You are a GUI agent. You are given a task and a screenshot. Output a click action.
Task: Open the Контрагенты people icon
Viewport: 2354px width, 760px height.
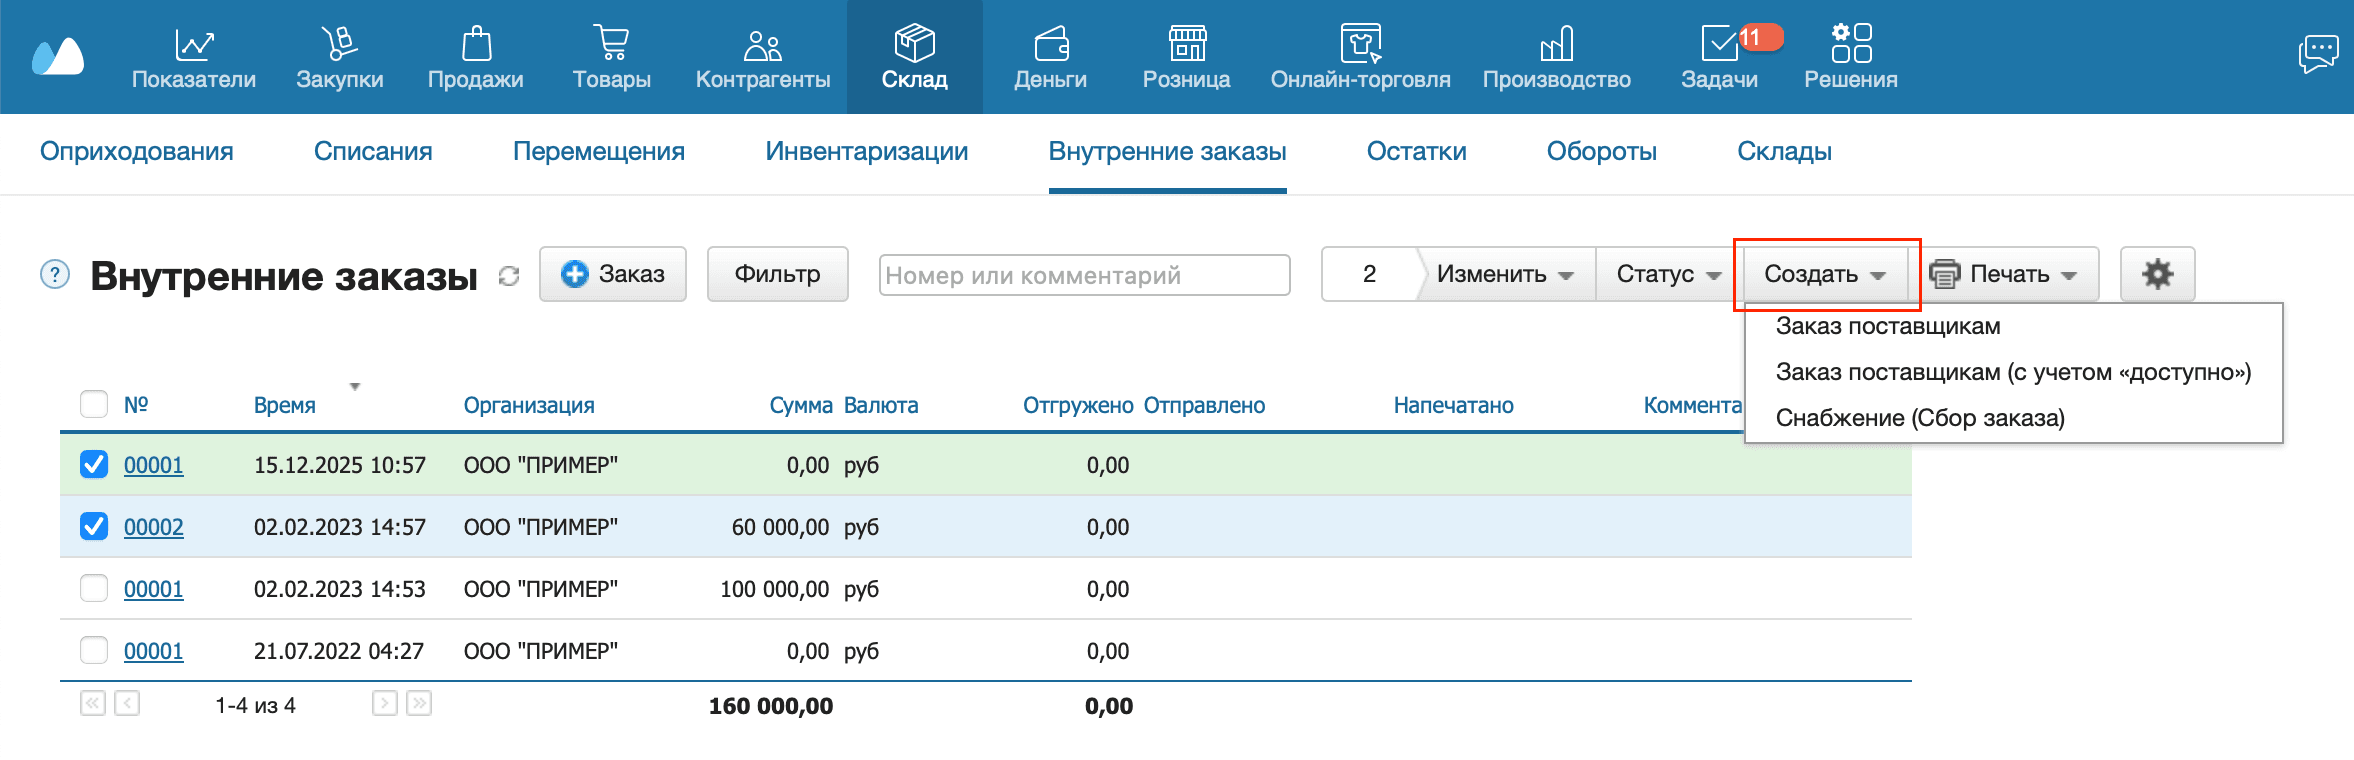762,44
